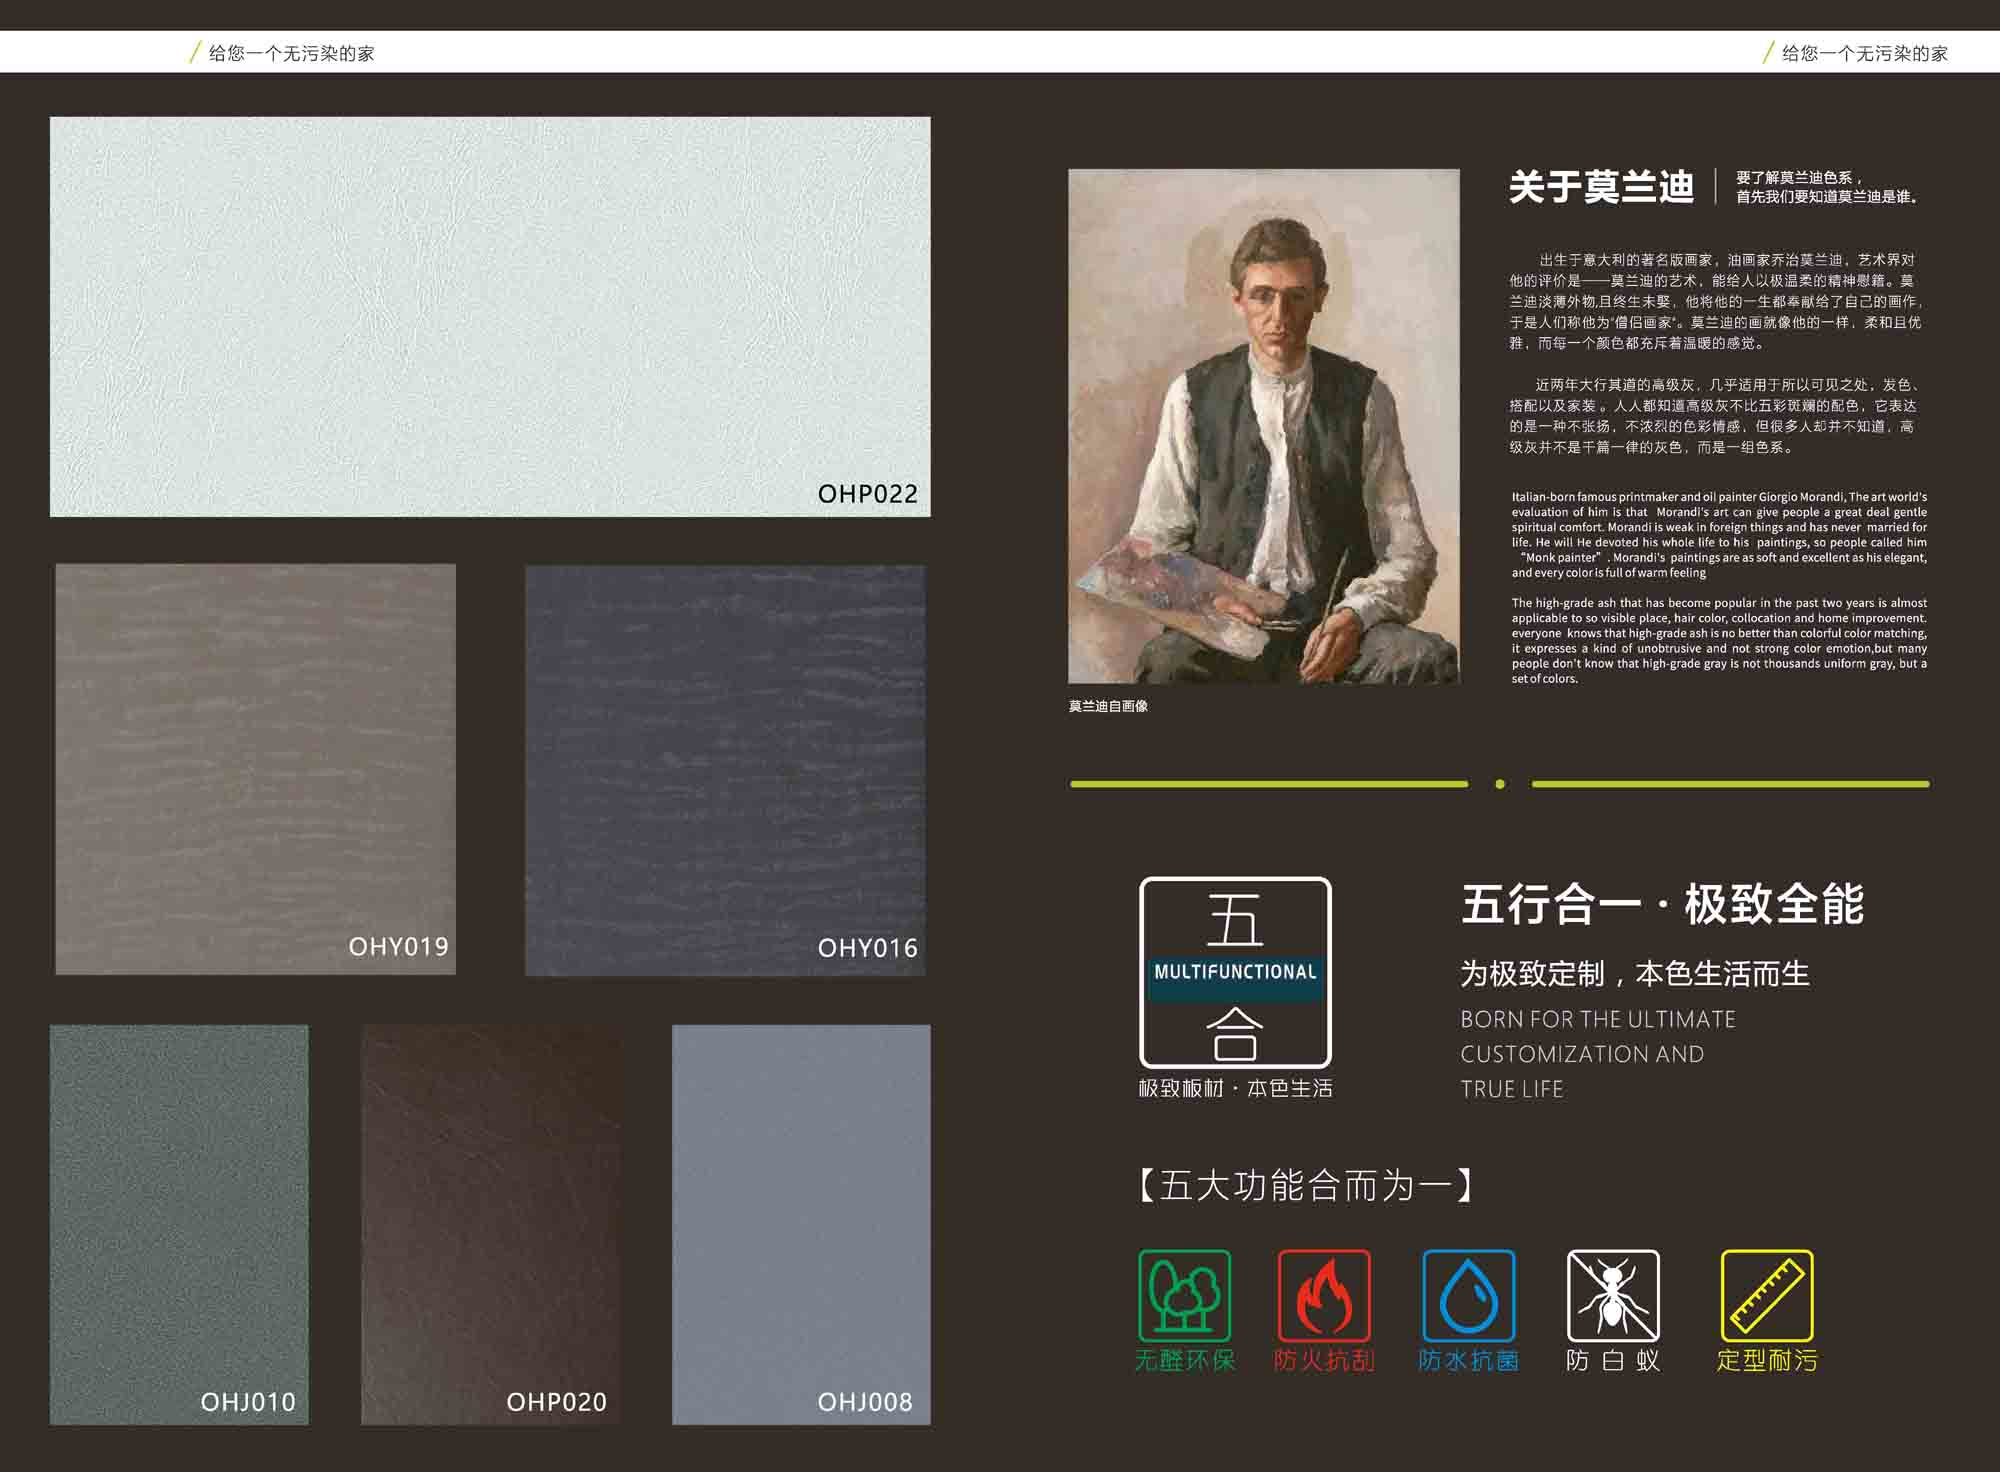Screen dimensions: 2000x1472
Task: Click the 要了解莫兰迪色系 intro text
Action: pyautogui.click(x=1827, y=187)
